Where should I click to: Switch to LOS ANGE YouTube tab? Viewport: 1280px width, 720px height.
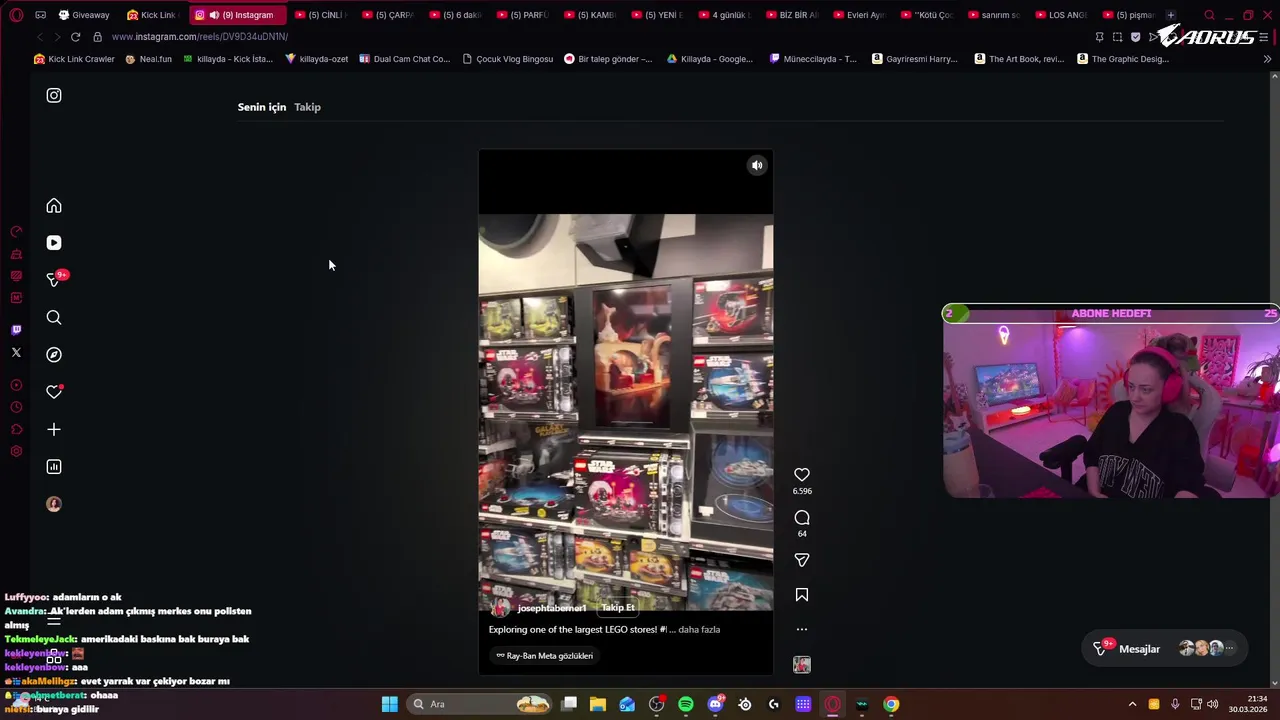(x=1061, y=15)
